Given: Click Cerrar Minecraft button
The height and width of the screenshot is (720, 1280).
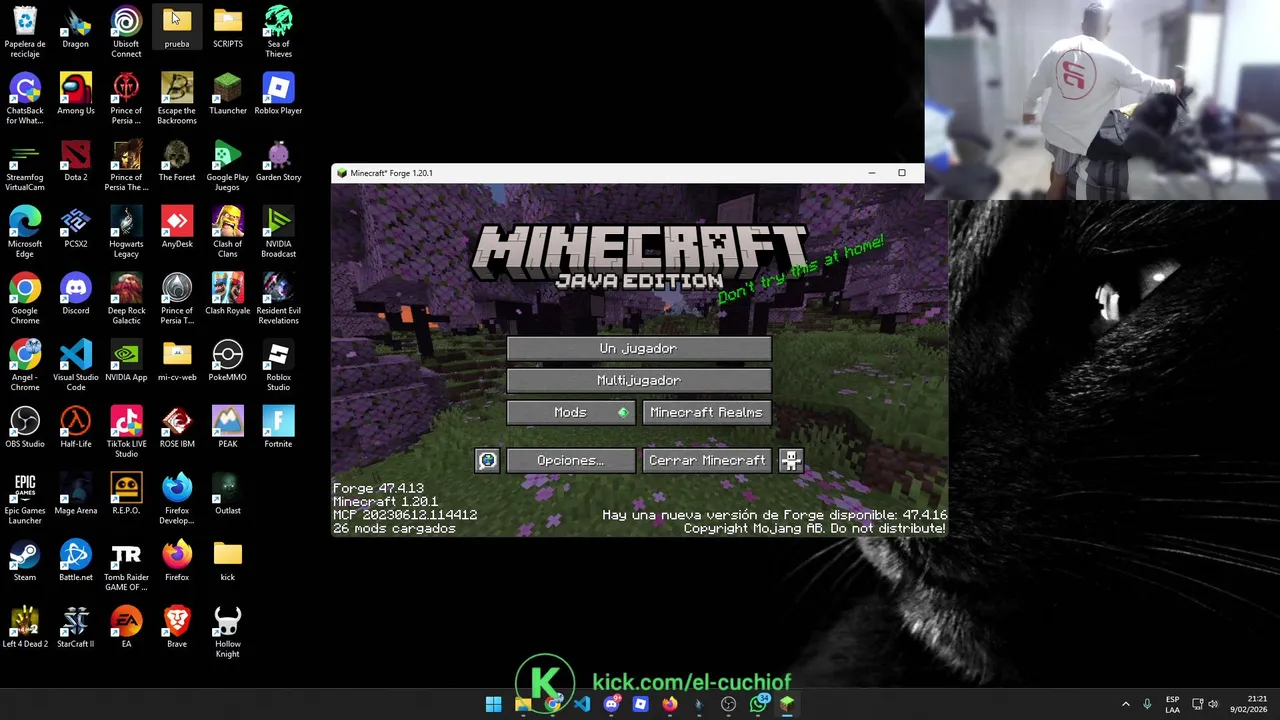Looking at the screenshot, I should [707, 460].
